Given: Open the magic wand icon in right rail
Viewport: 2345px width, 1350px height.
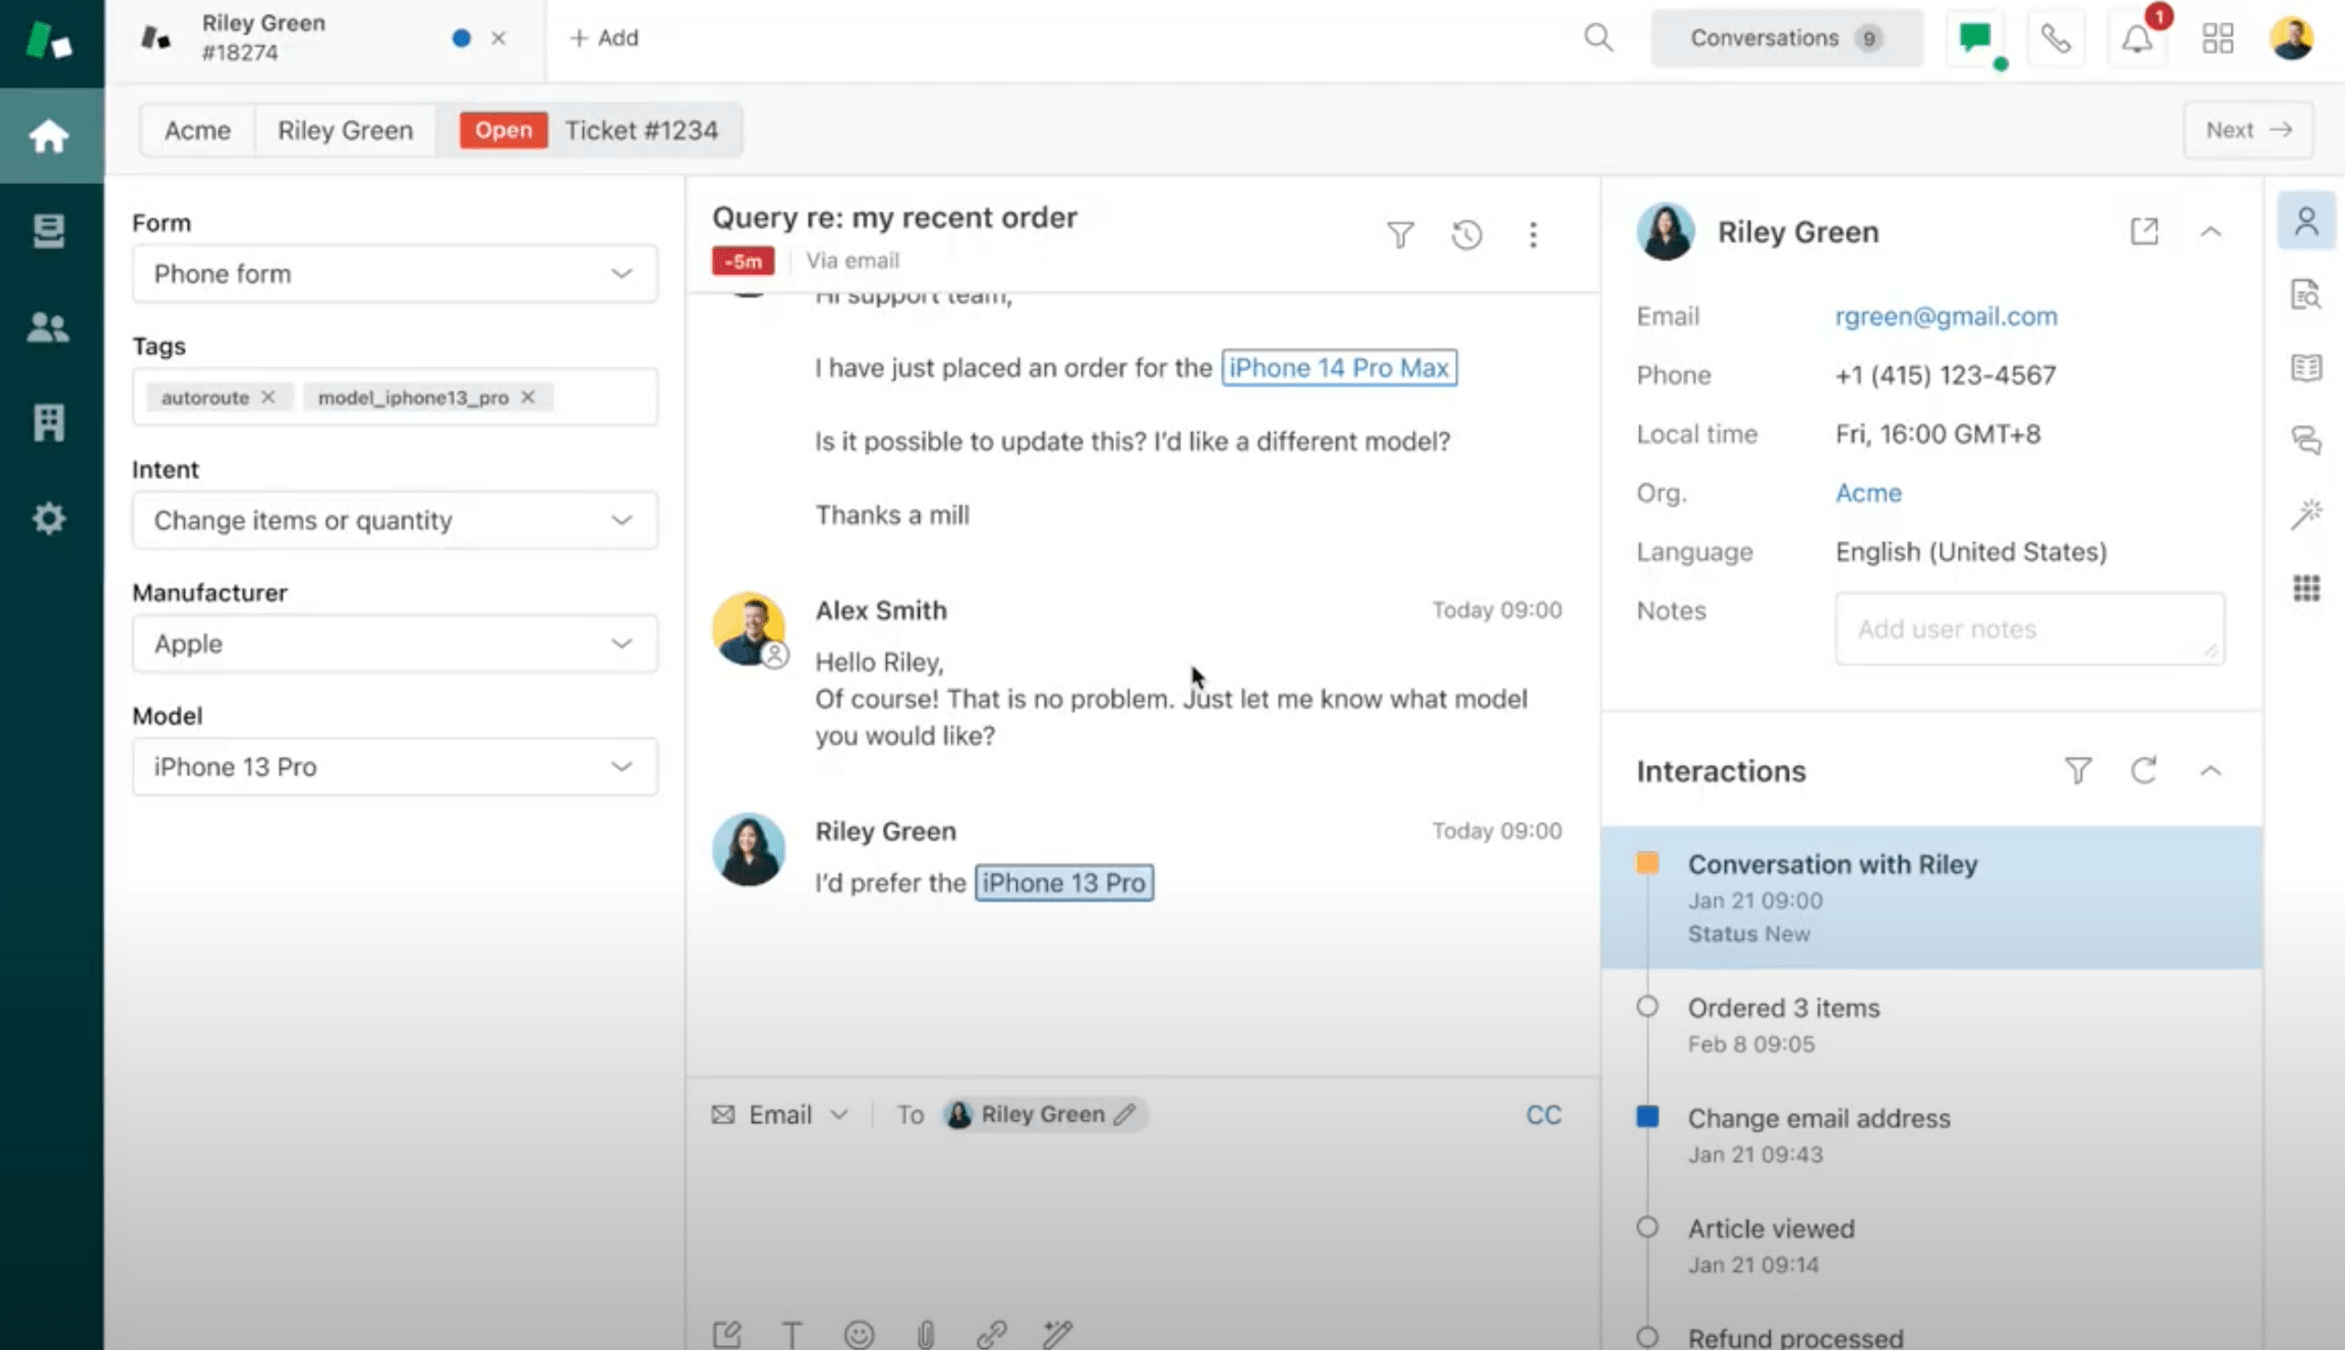Looking at the screenshot, I should (x=2306, y=514).
